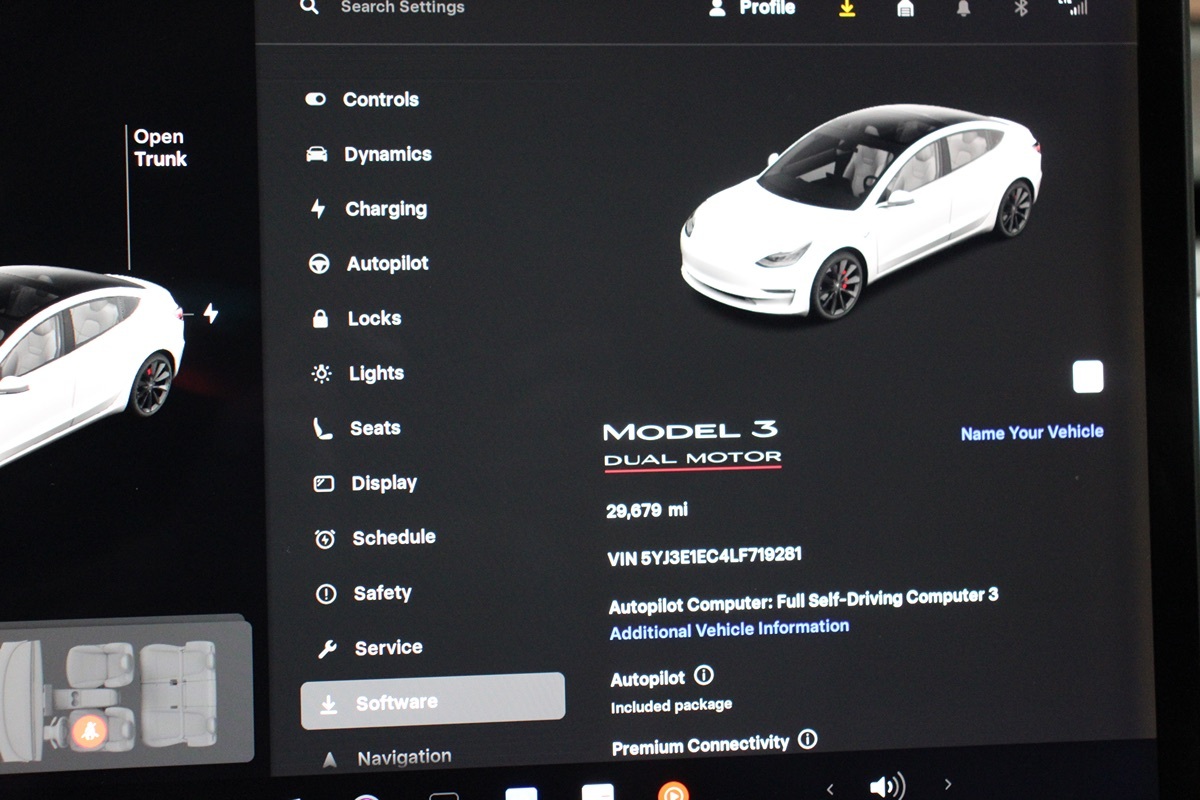1200x800 pixels.
Task: Select Charging in settings sidebar
Action: (x=385, y=209)
